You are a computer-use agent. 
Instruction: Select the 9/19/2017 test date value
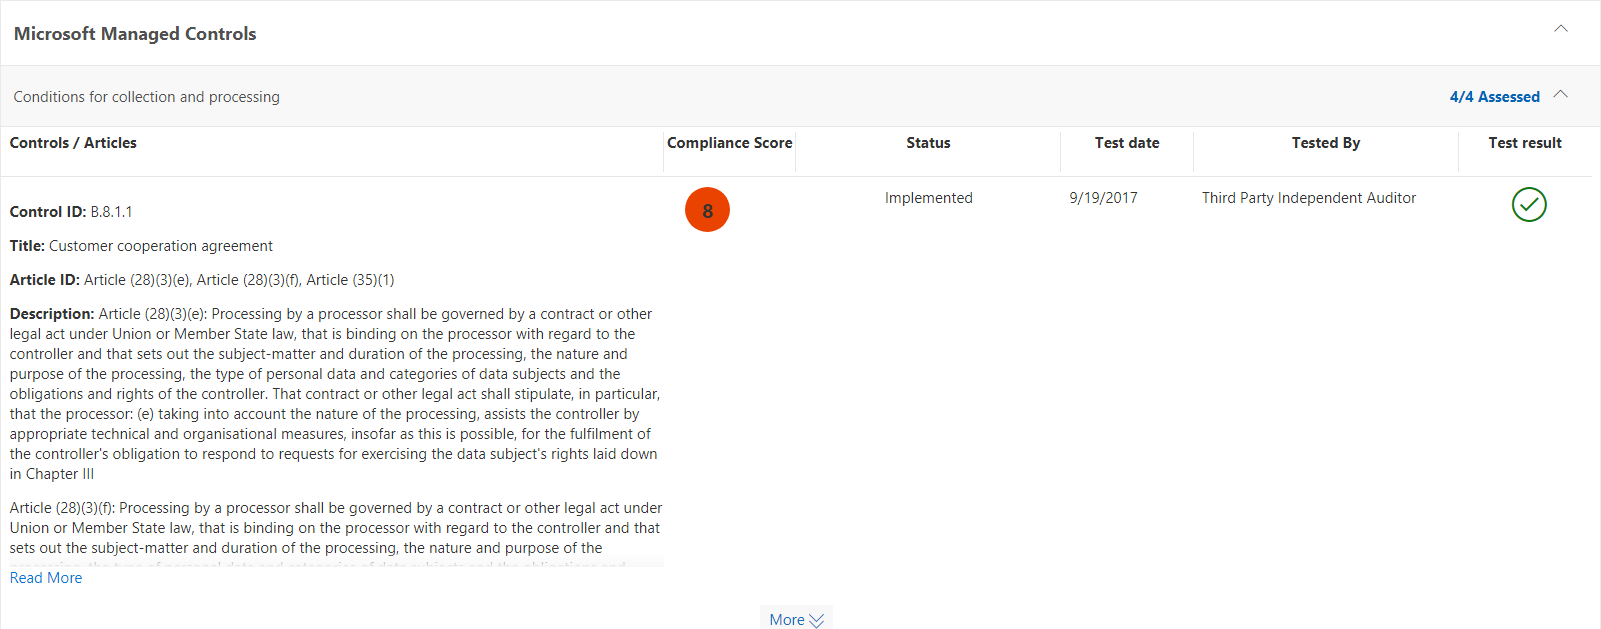(x=1103, y=198)
